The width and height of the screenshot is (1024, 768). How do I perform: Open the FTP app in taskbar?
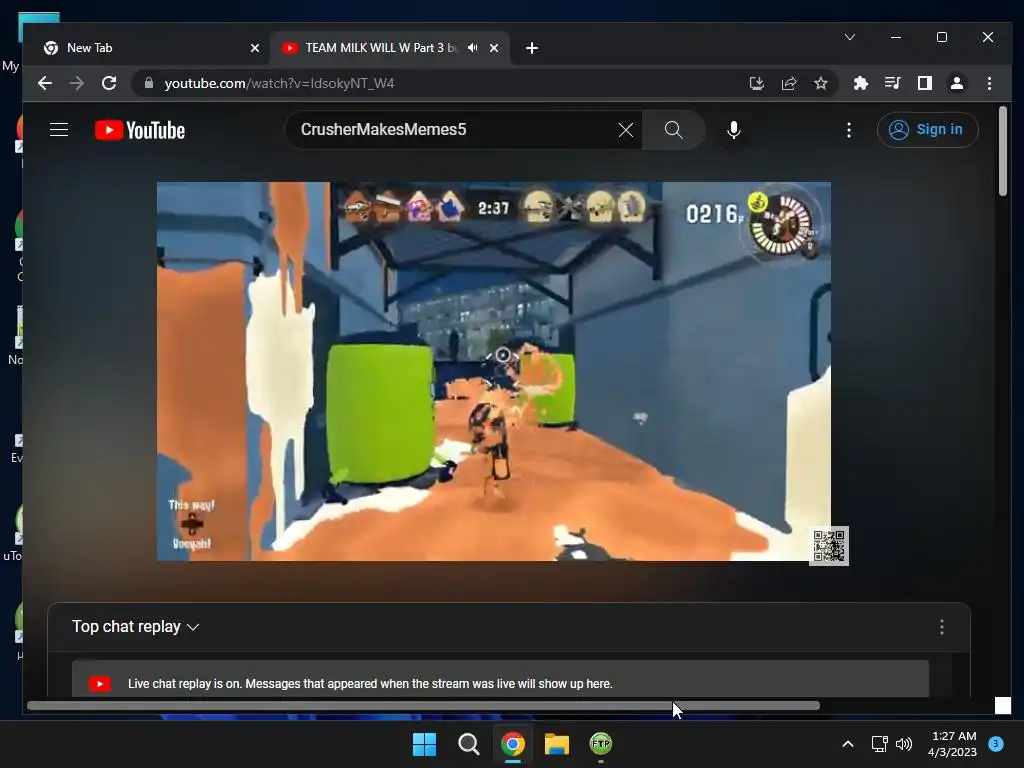601,743
